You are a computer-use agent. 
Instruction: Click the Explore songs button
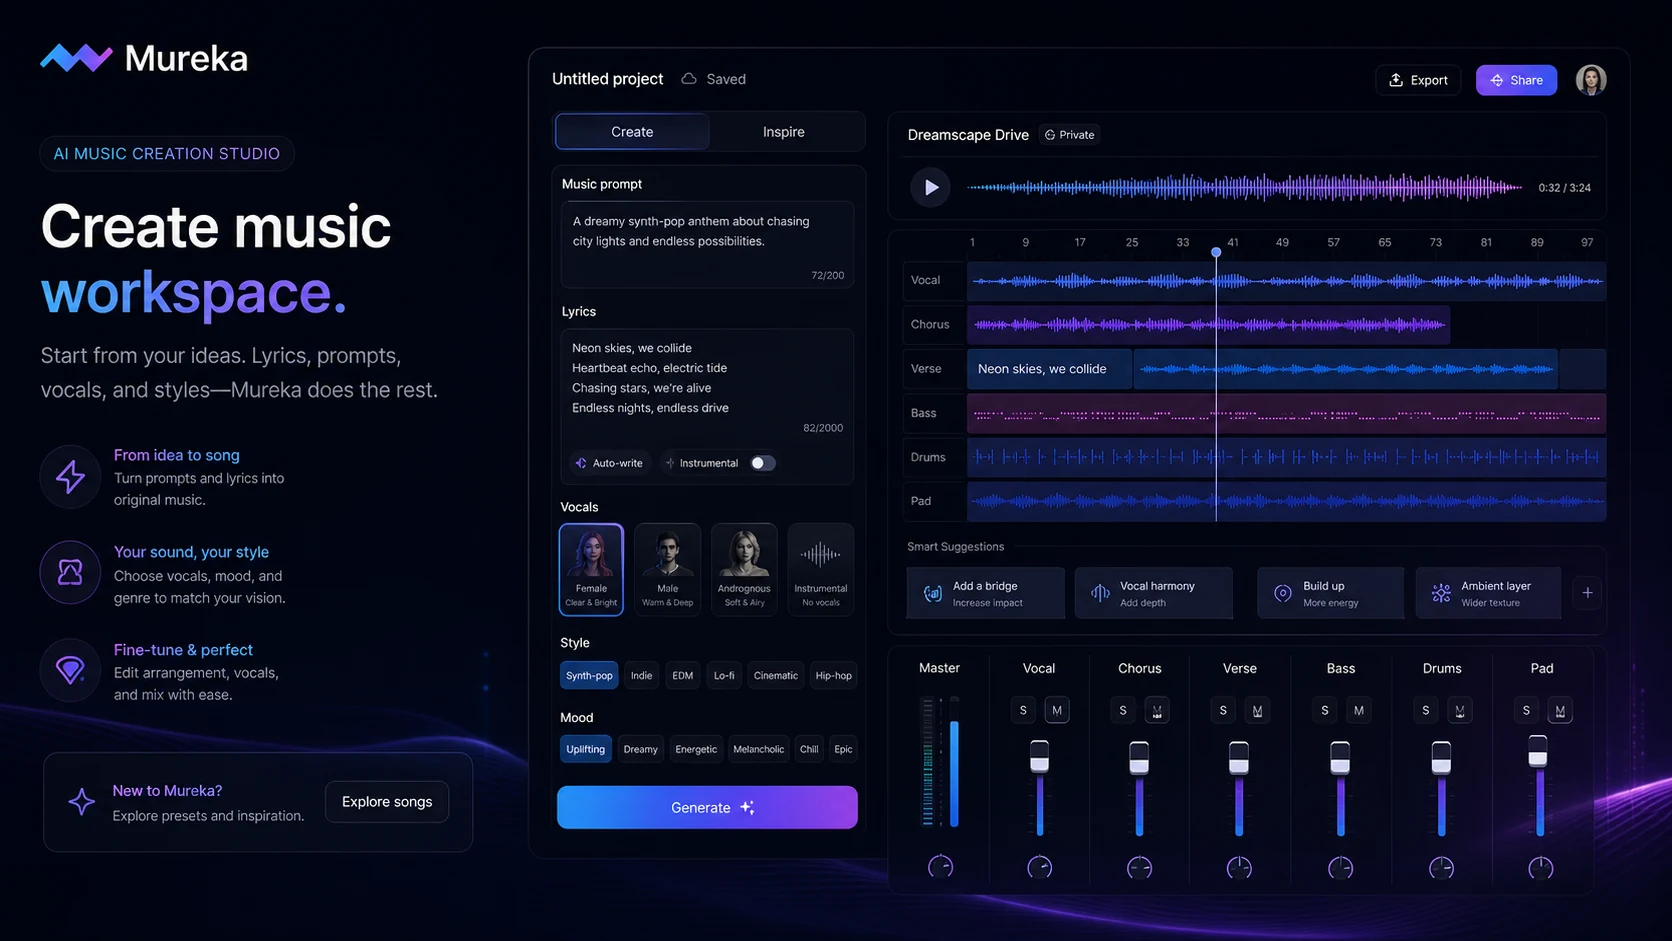tap(387, 802)
